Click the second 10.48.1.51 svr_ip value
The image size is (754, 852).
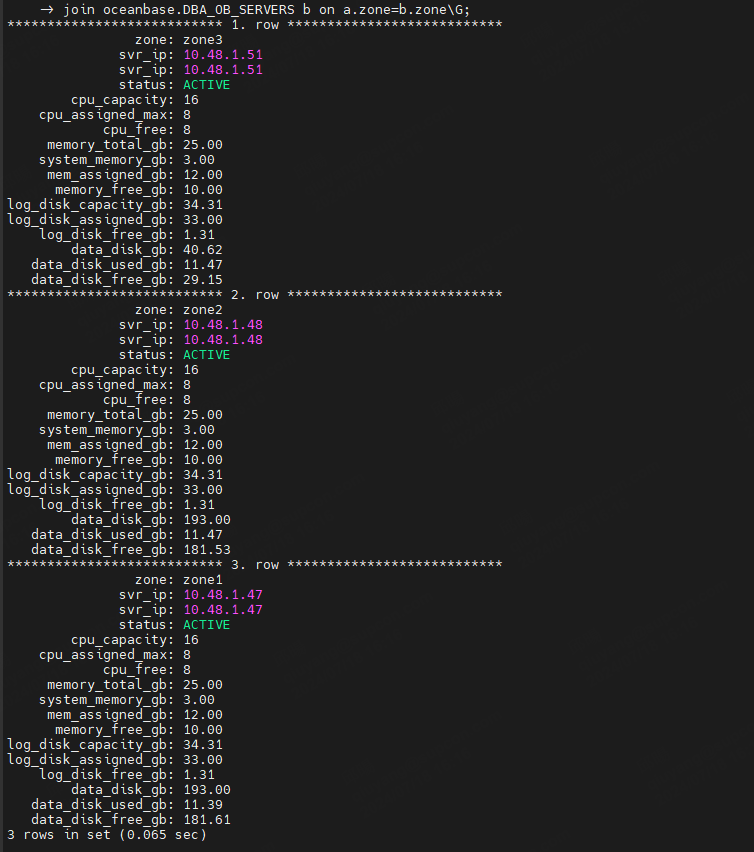[223, 70]
